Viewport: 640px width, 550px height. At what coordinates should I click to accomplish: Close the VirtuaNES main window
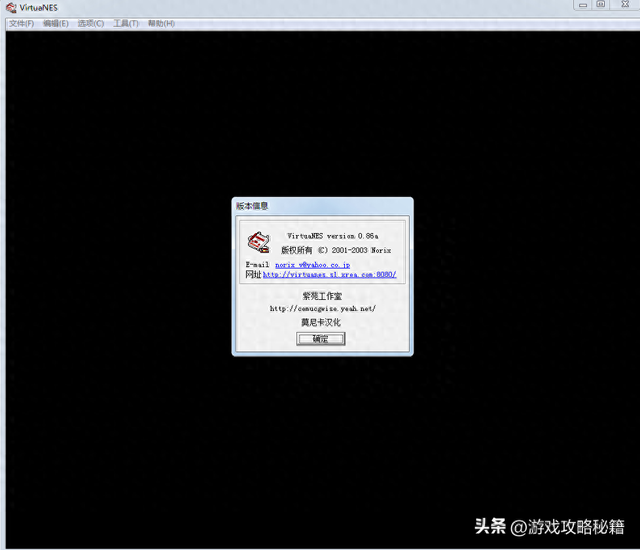point(625,4)
